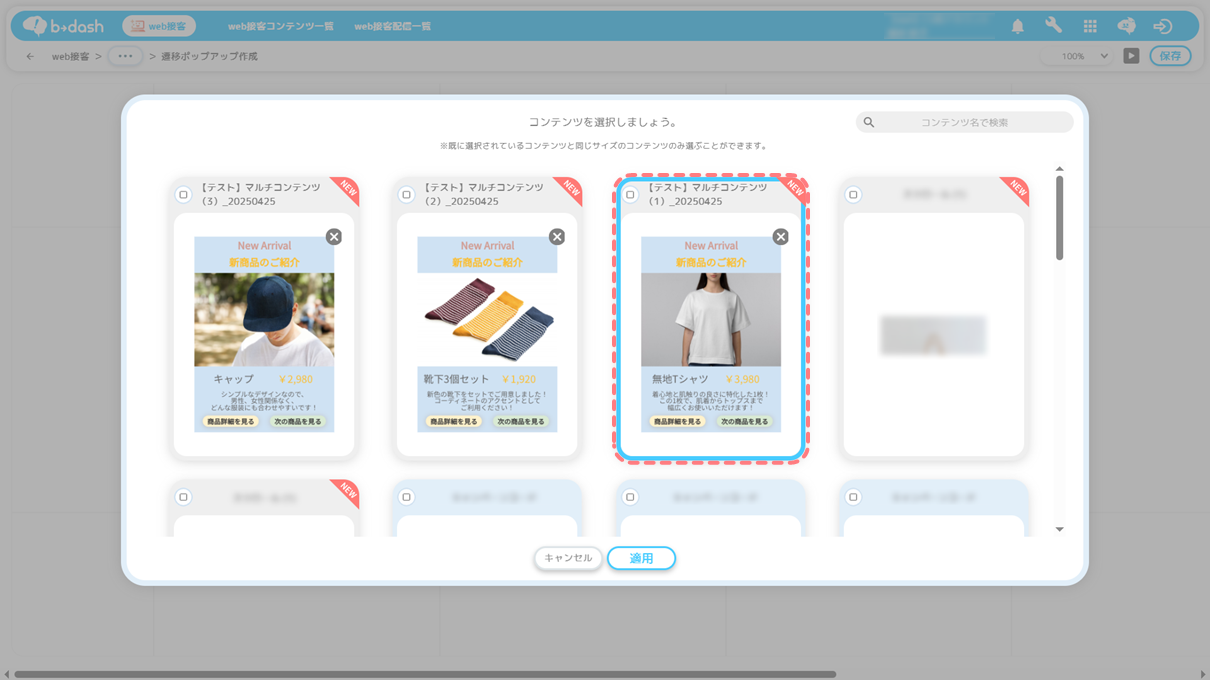Click the ¥3,980 price
1210x680 pixels.
743,380
